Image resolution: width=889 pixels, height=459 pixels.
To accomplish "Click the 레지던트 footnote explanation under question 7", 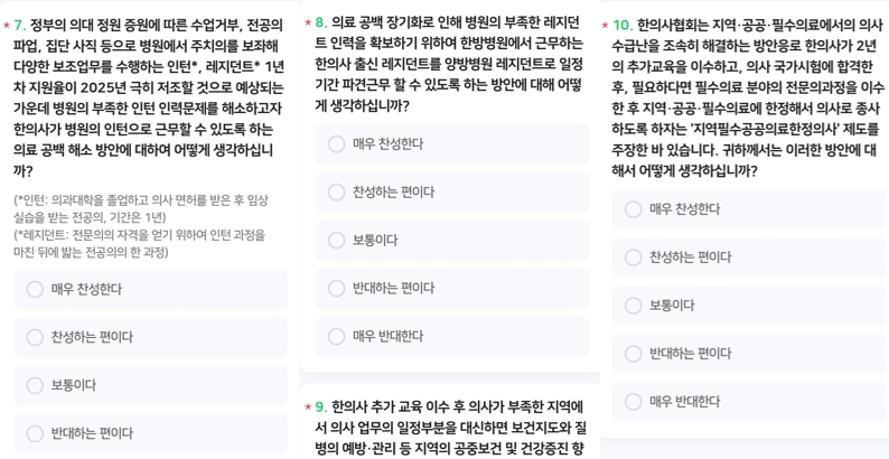I will coord(139,244).
